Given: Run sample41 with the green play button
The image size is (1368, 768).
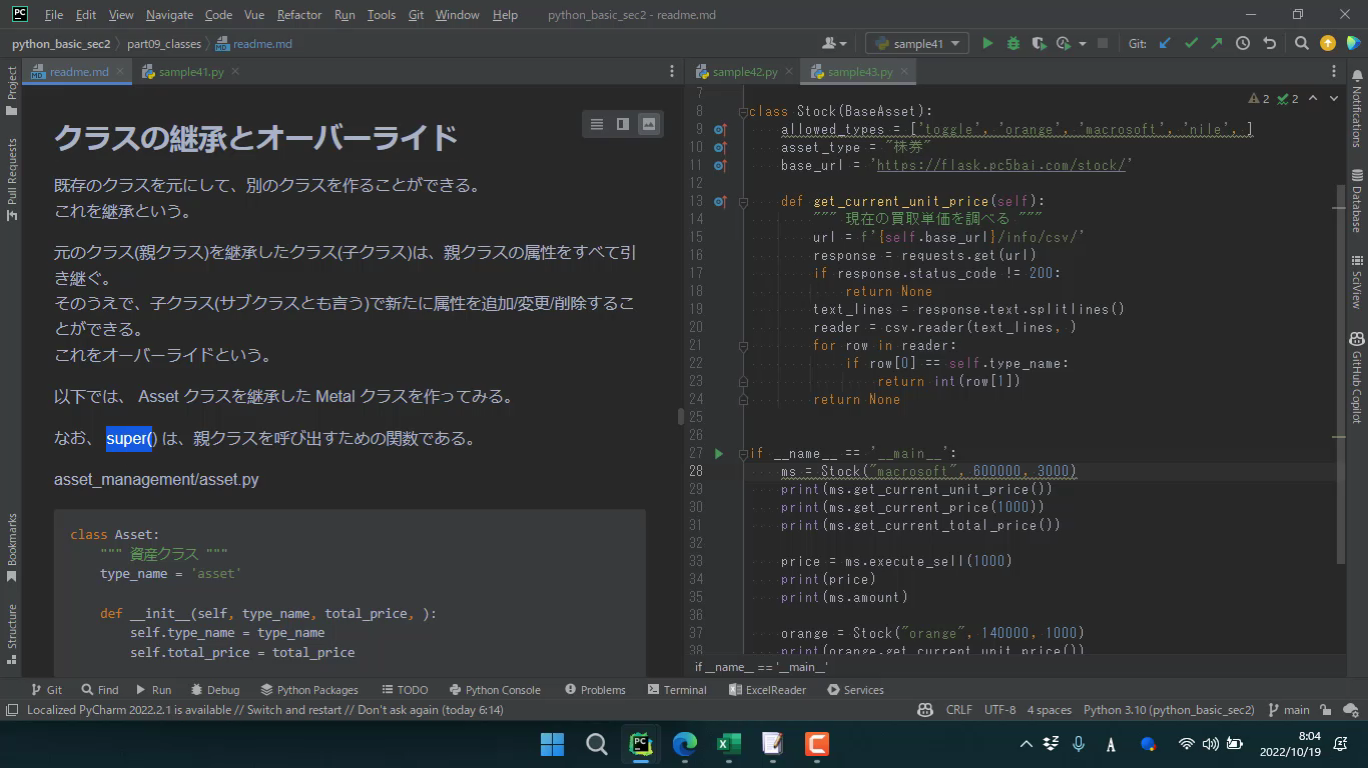Looking at the screenshot, I should (987, 43).
